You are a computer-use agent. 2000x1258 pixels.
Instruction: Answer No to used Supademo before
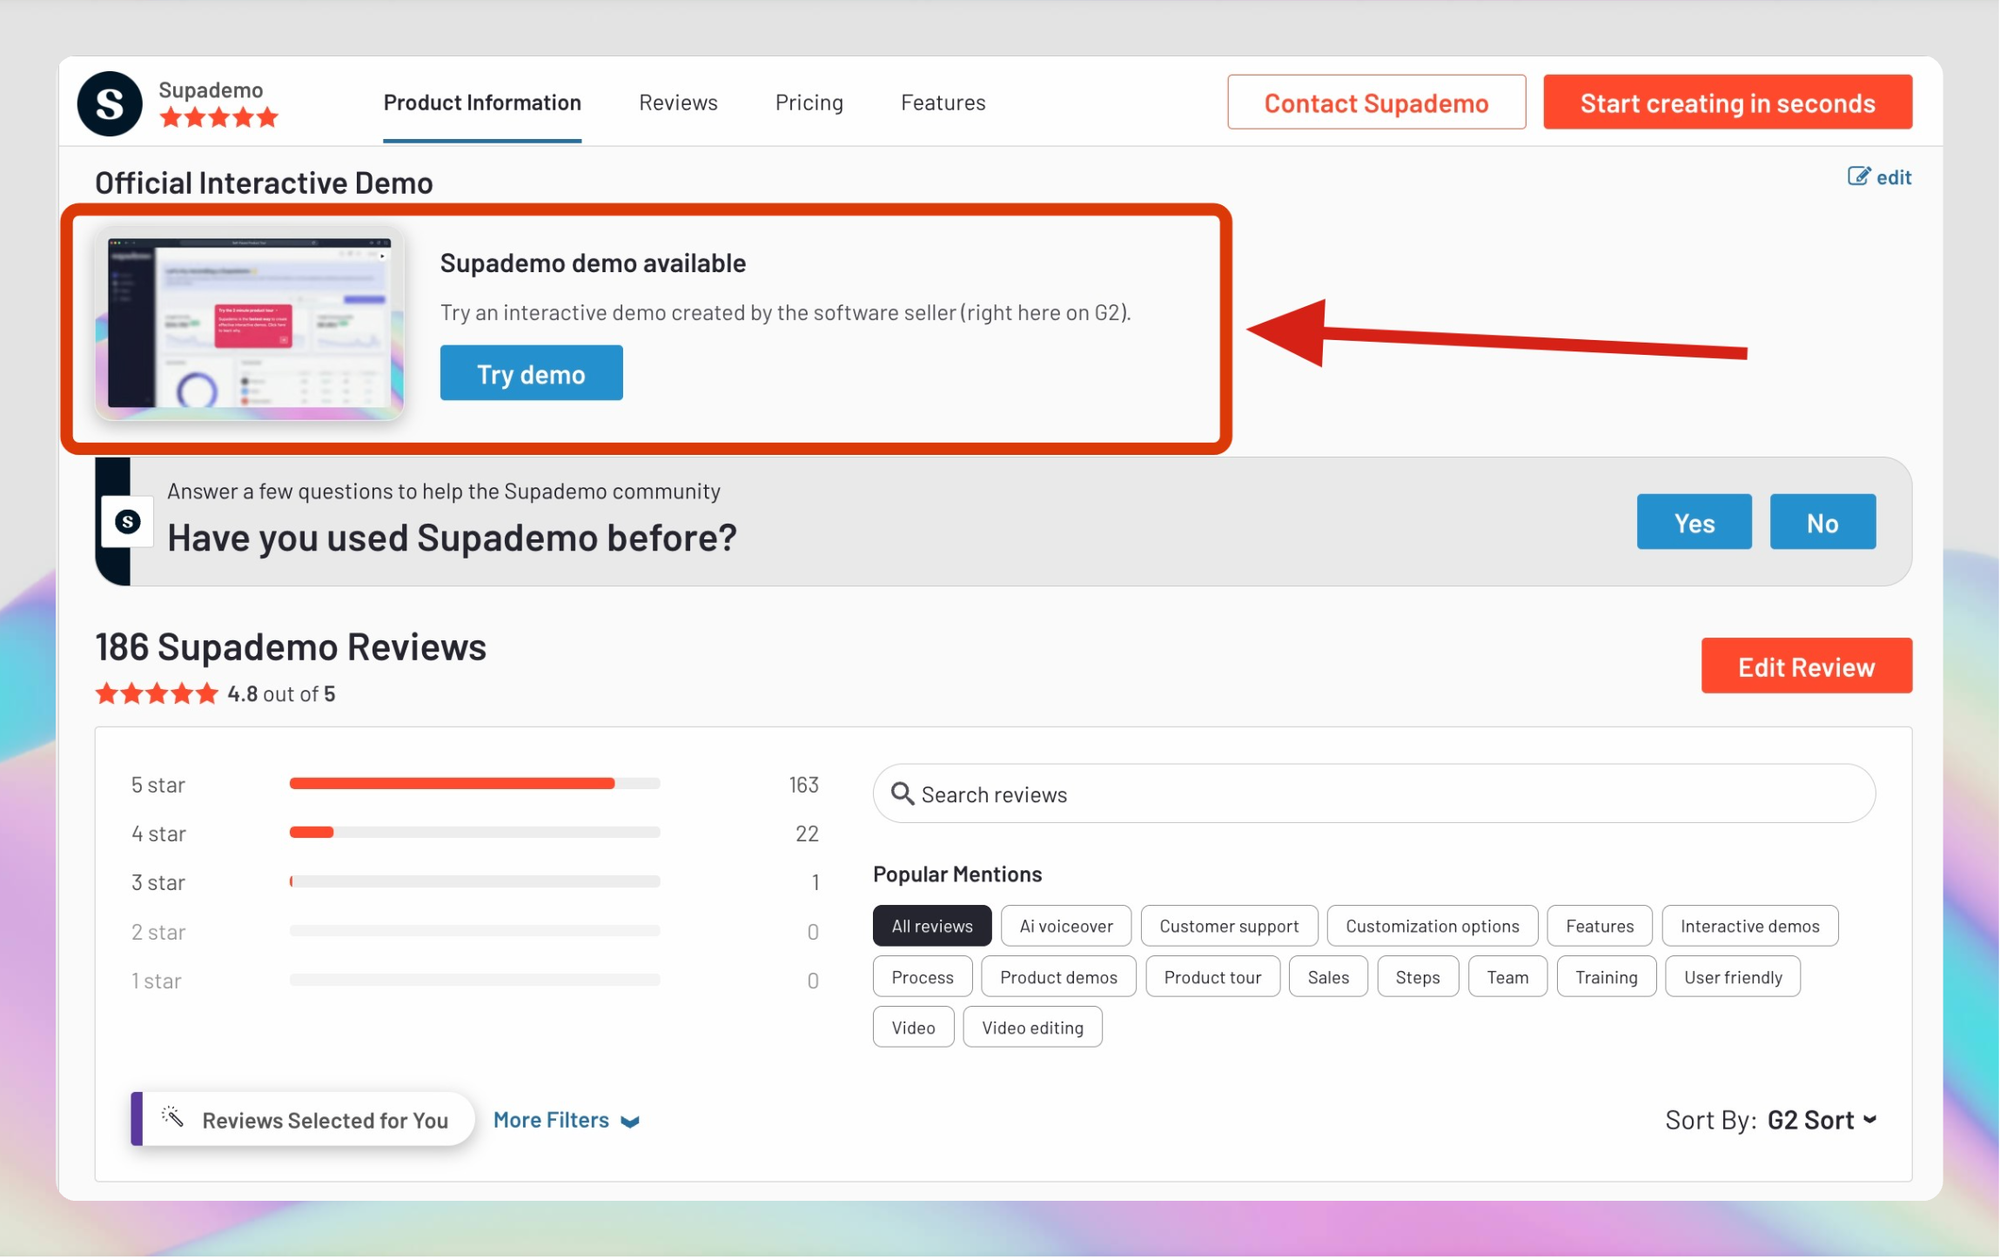(1822, 522)
